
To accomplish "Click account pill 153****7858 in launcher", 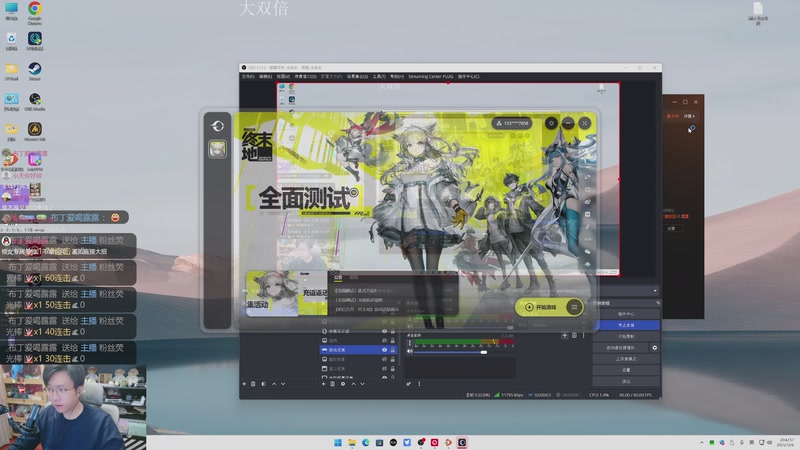I will (512, 123).
